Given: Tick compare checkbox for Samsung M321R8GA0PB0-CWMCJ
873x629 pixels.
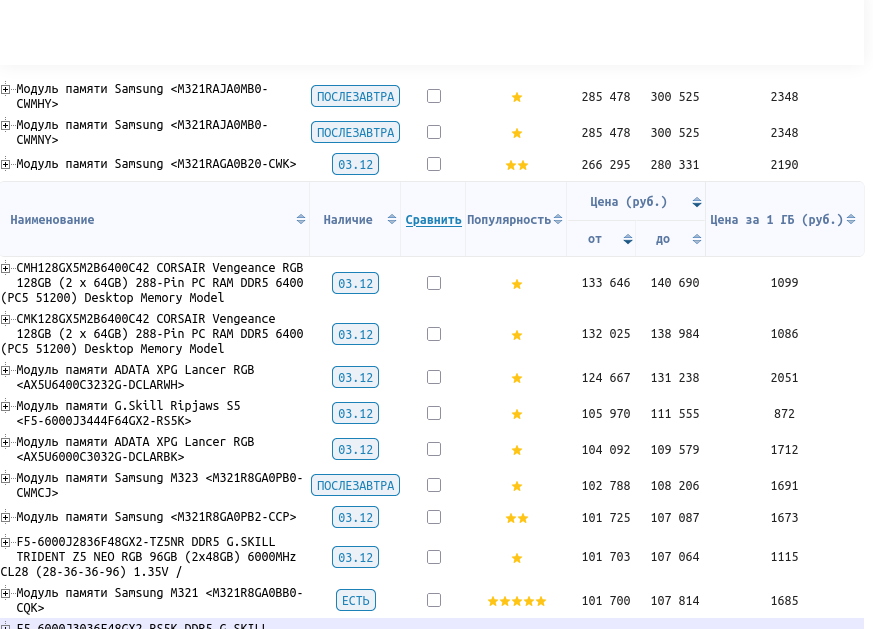Looking at the screenshot, I should click(434, 485).
